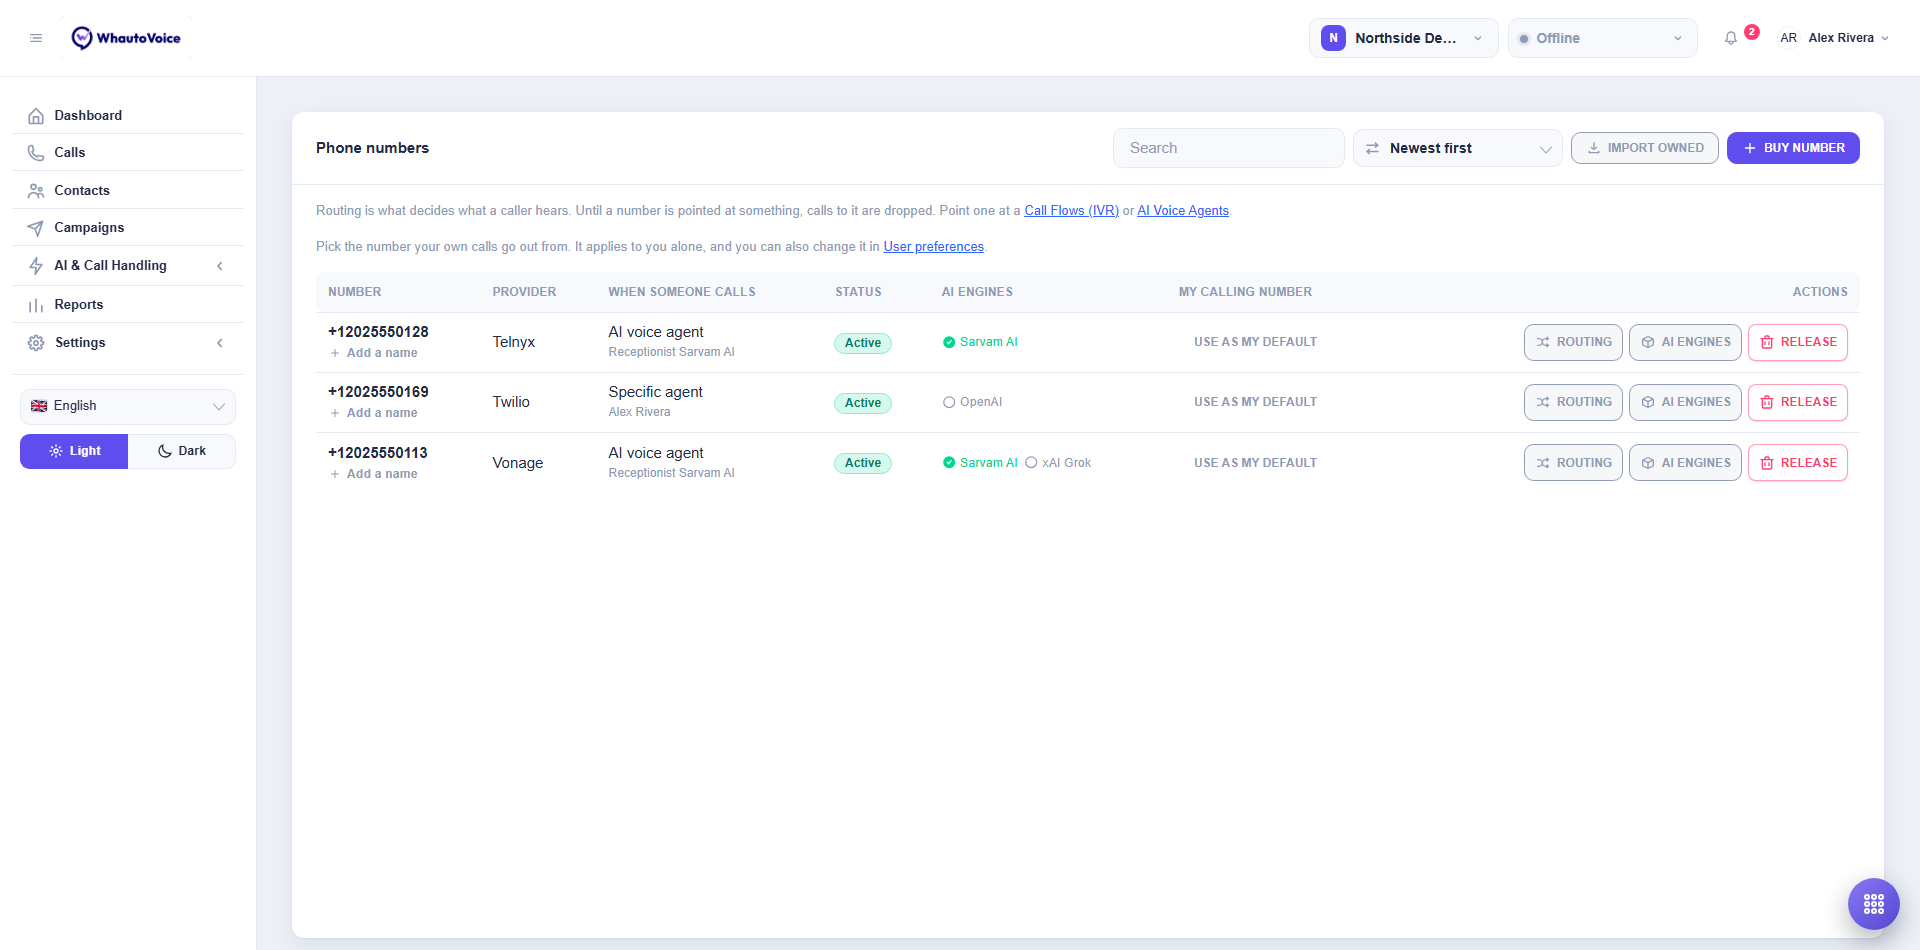Release the Telnyx number +12025550128
Image resolution: width=1920 pixels, height=950 pixels.
pyautogui.click(x=1797, y=342)
